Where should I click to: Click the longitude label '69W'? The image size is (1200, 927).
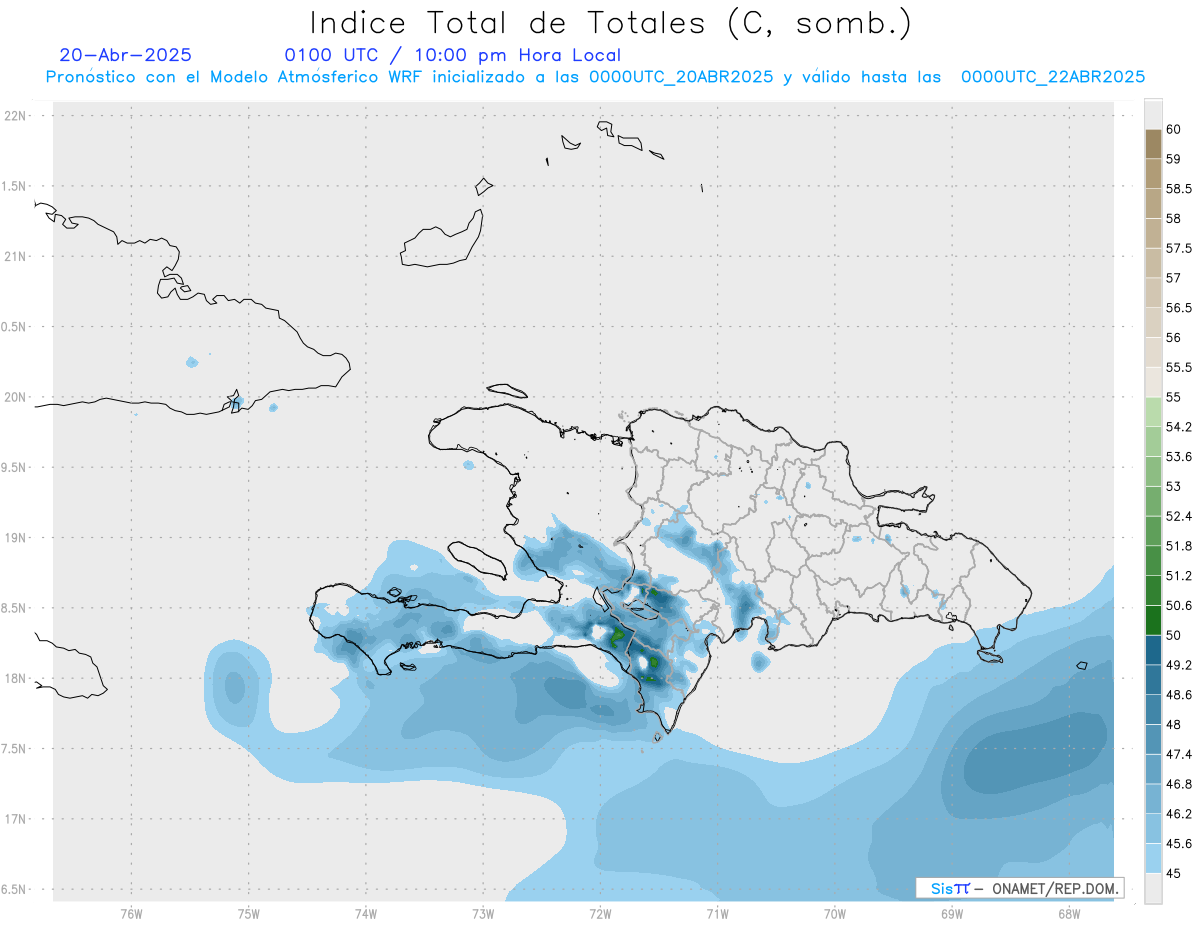[x=952, y=913]
